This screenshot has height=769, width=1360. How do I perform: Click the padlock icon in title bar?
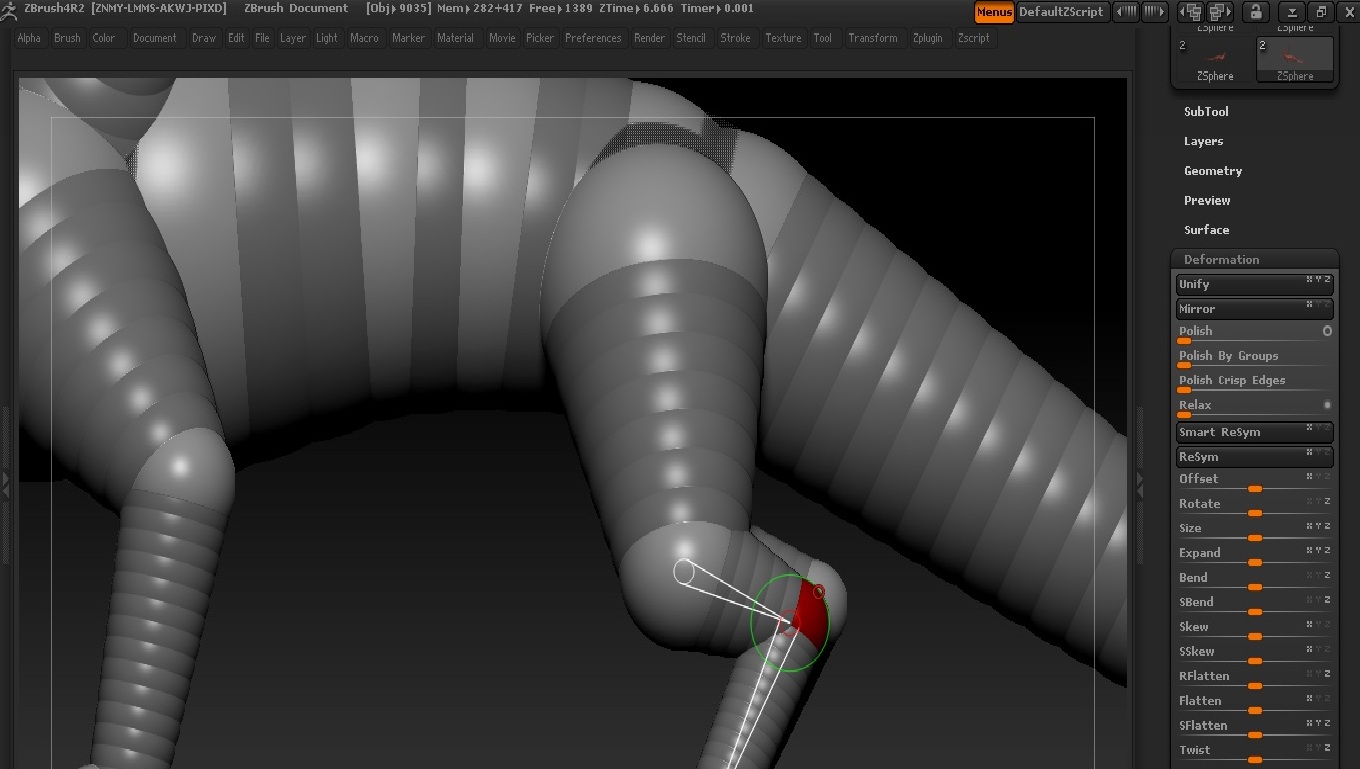pyautogui.click(x=1255, y=12)
